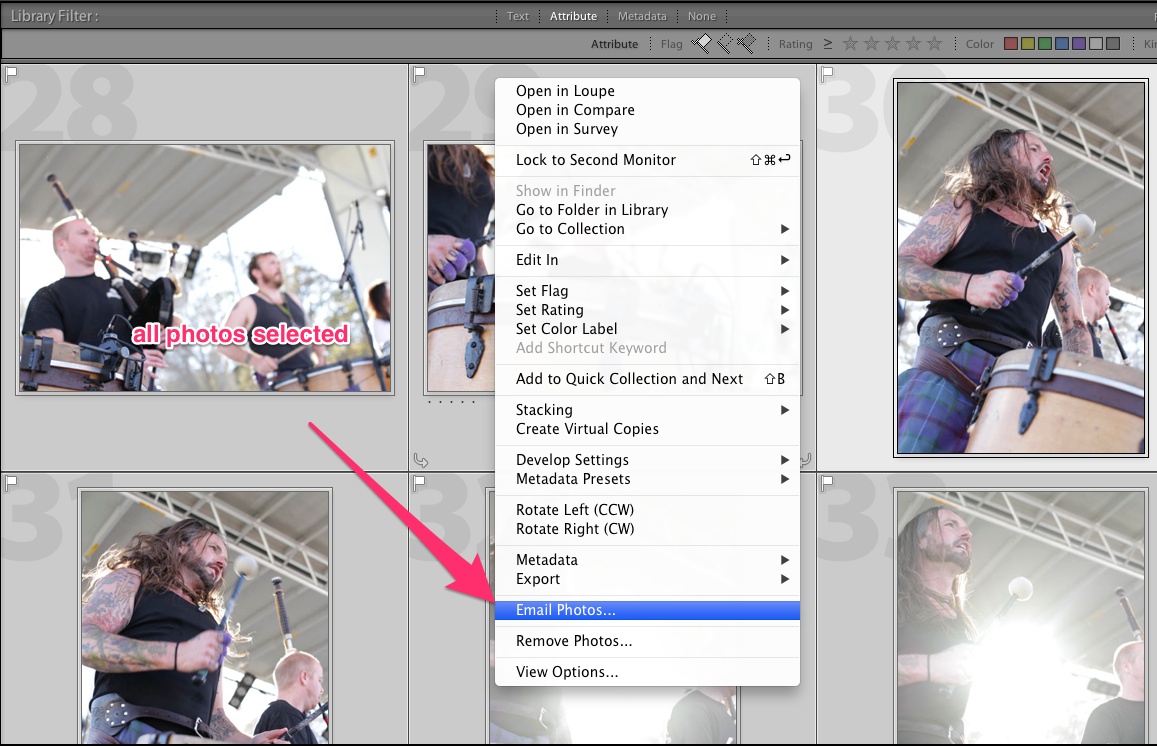Choose Rotate Right (CW)

pyautogui.click(x=647, y=530)
